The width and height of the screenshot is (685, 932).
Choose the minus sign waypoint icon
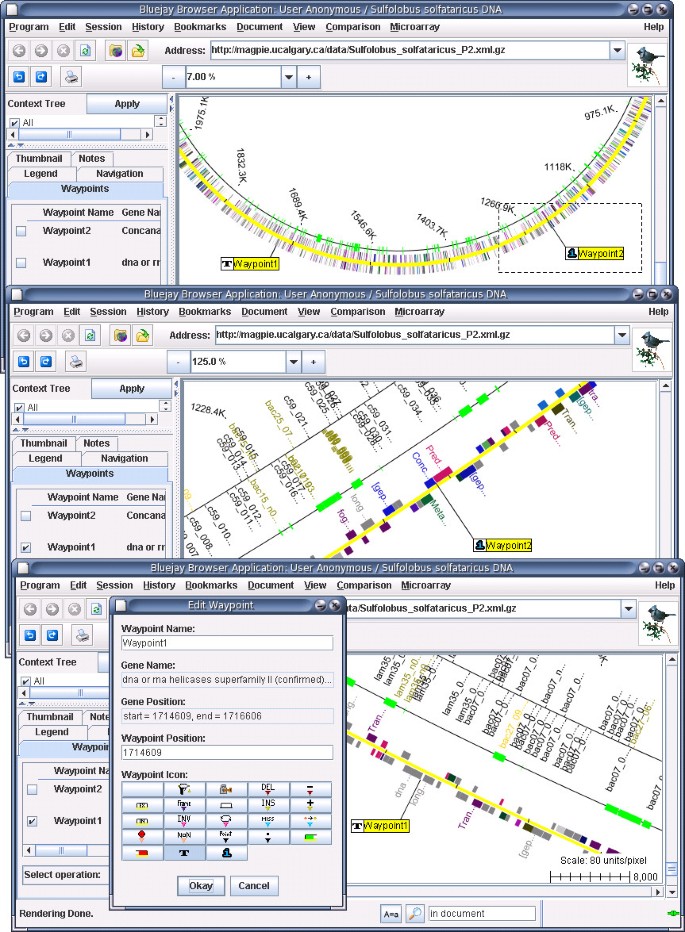310,789
